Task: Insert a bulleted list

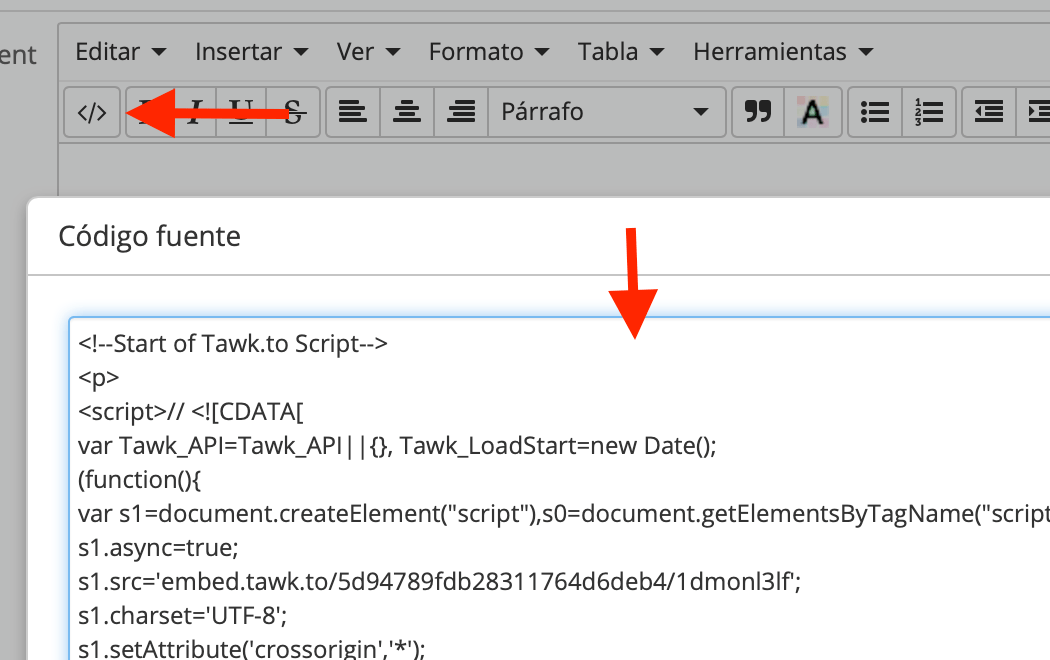Action: click(x=875, y=112)
